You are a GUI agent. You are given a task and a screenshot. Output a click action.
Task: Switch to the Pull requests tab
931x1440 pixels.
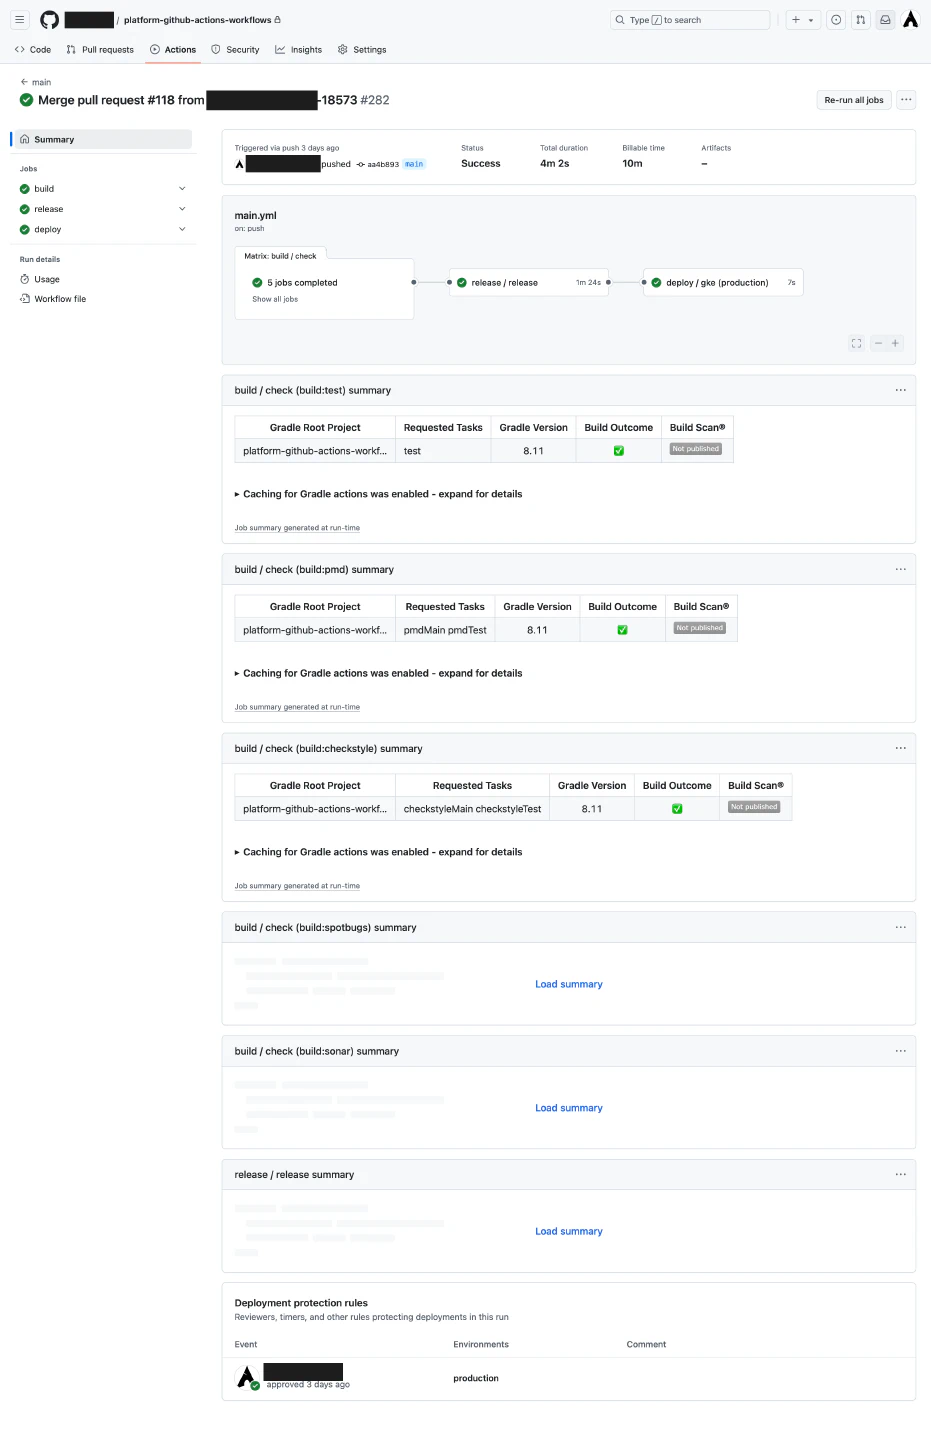point(100,50)
